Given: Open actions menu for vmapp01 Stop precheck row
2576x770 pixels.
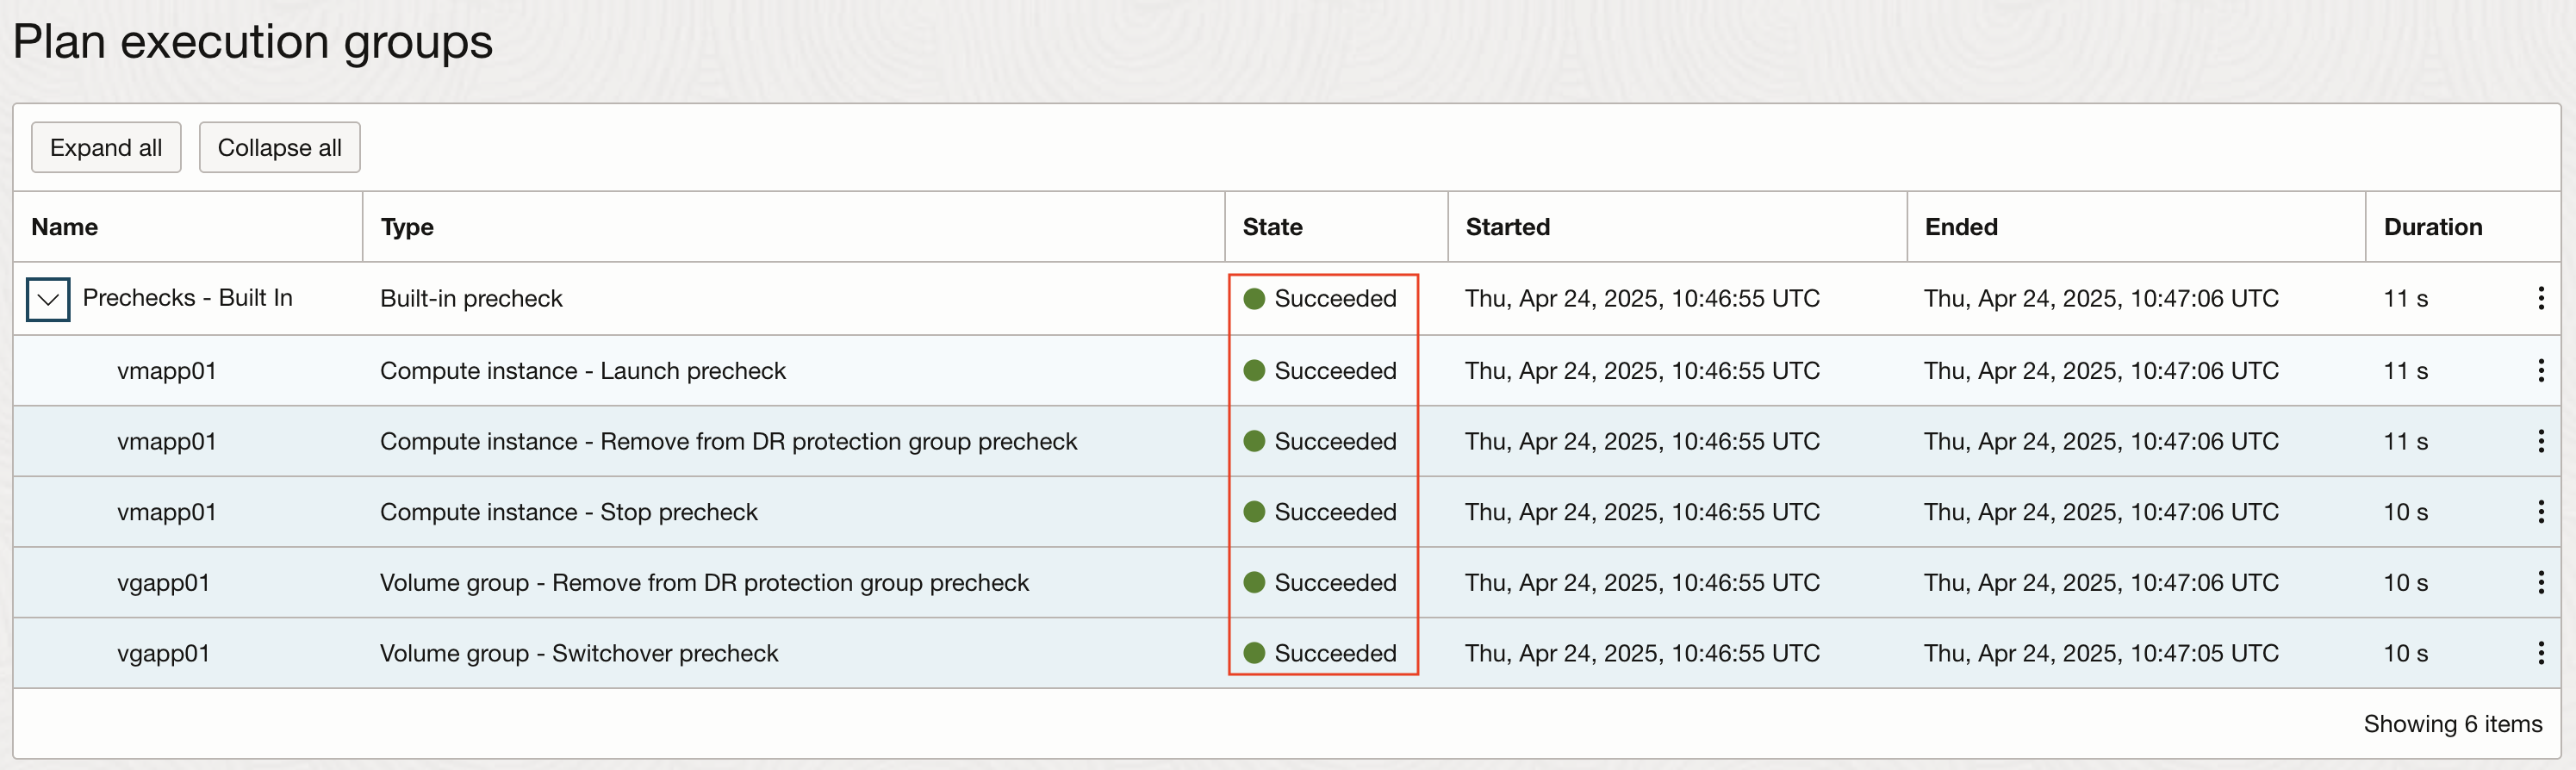Looking at the screenshot, I should pos(2541,511).
